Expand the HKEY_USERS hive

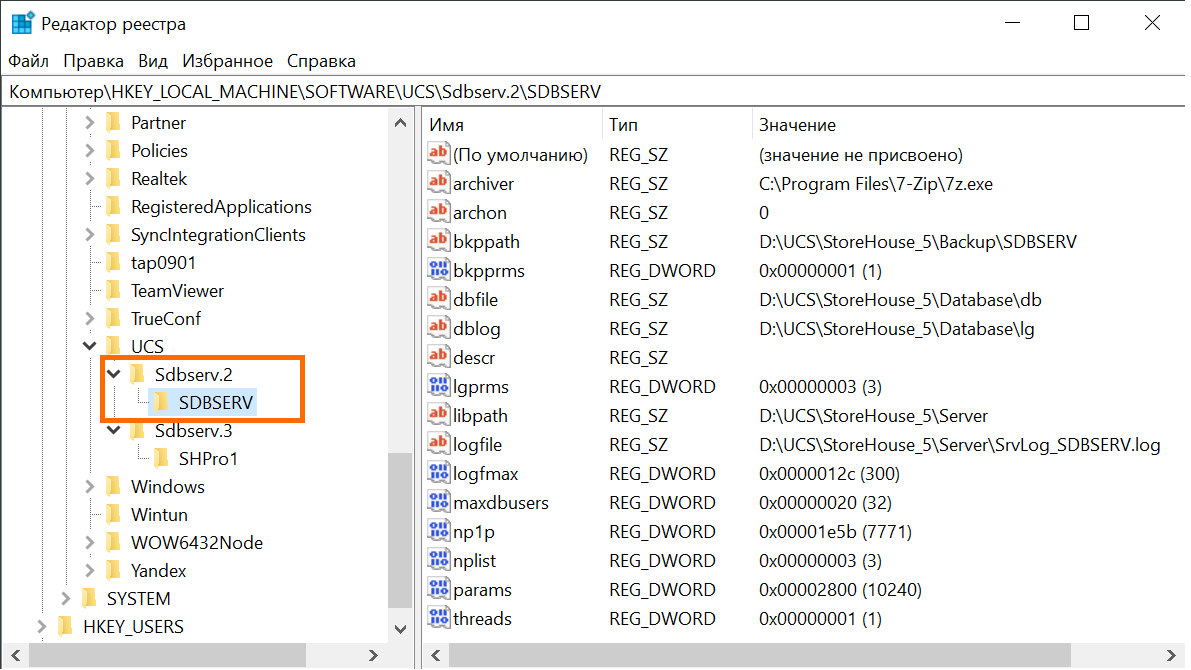click(x=41, y=627)
